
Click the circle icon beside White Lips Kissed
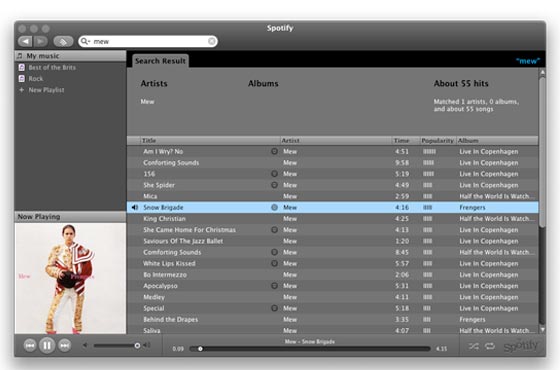tap(274, 263)
